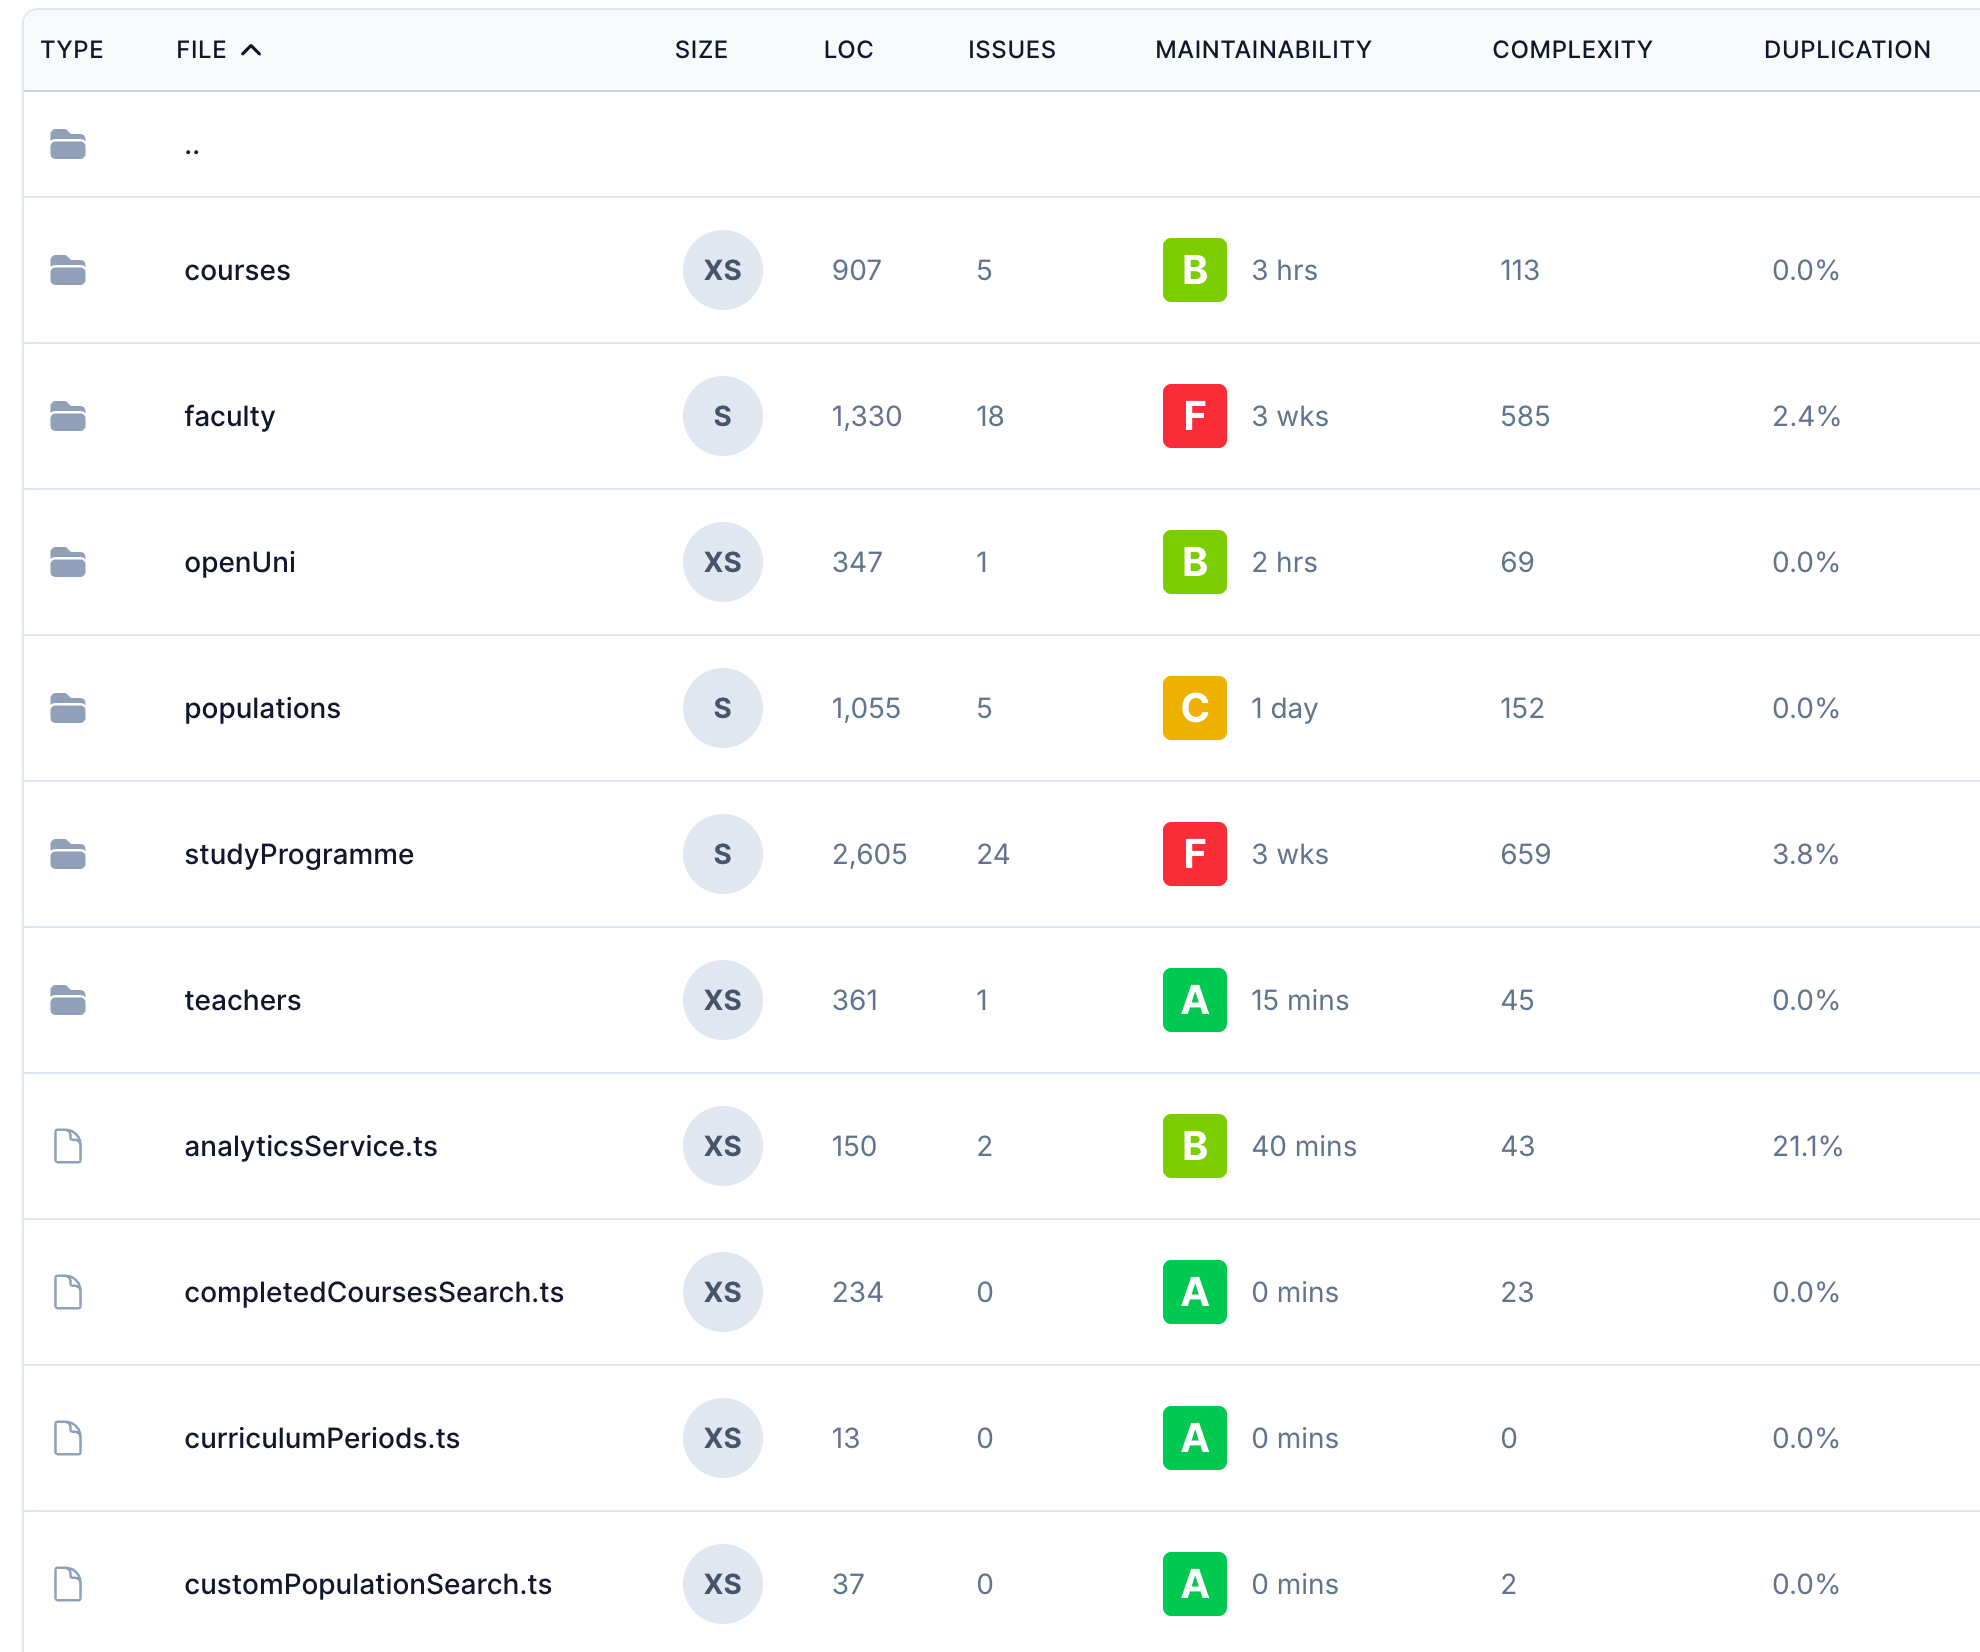Viewport: 1980px width, 1652px height.
Task: Click the studyProgramme folder icon
Action: click(x=68, y=854)
